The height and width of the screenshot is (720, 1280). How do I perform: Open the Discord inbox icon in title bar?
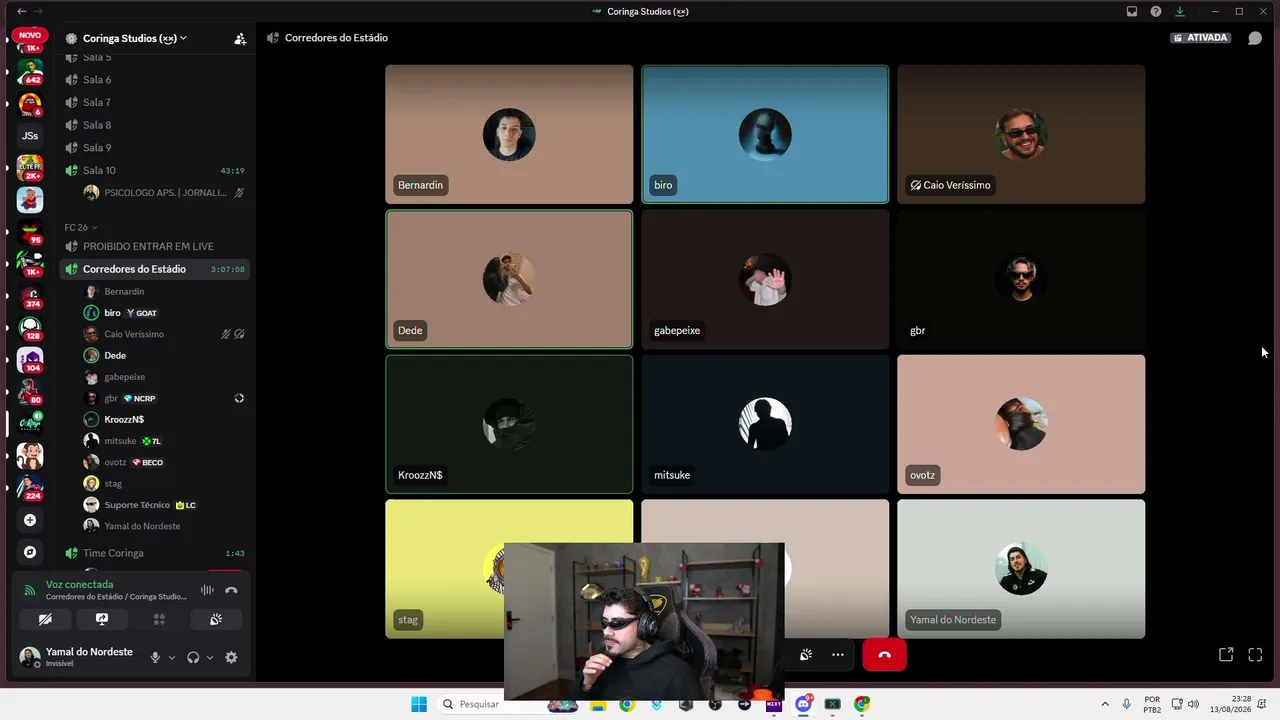1132,11
